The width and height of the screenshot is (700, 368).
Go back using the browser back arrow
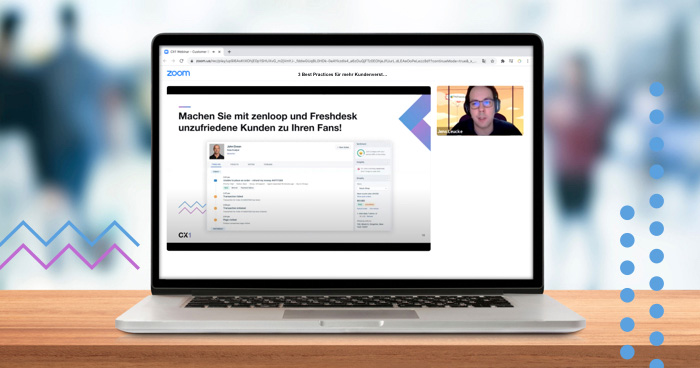(166, 61)
